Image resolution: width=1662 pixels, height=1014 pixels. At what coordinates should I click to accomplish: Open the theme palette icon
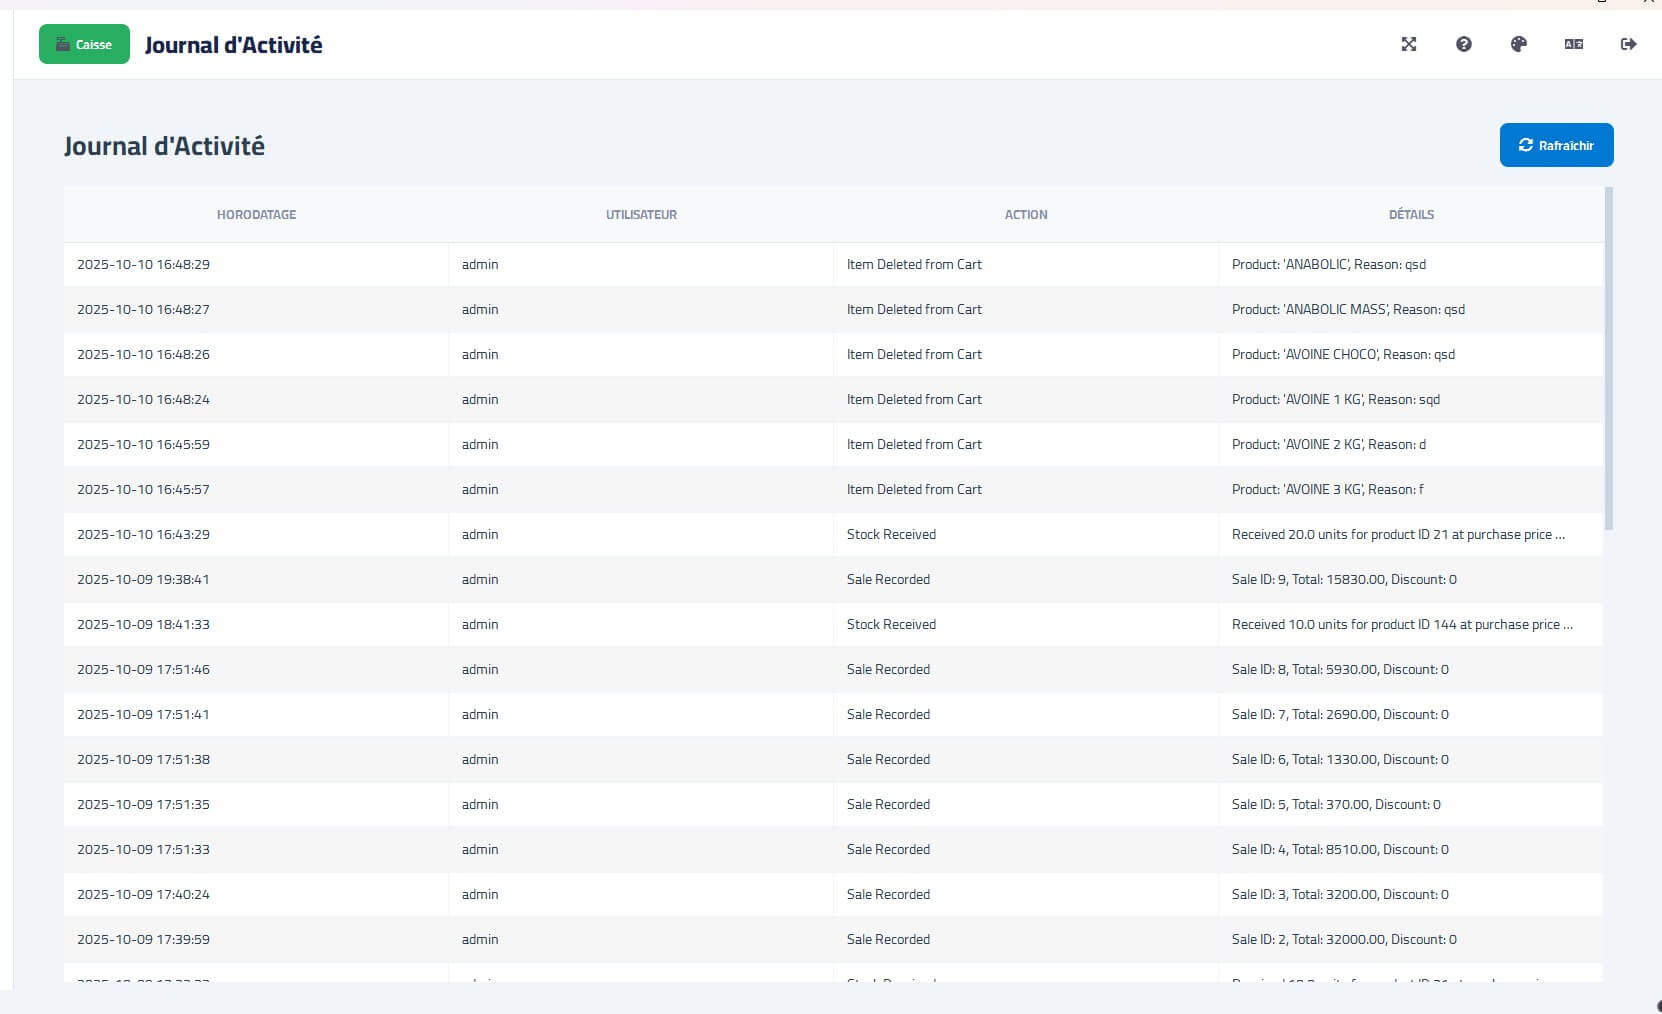pyautogui.click(x=1518, y=44)
